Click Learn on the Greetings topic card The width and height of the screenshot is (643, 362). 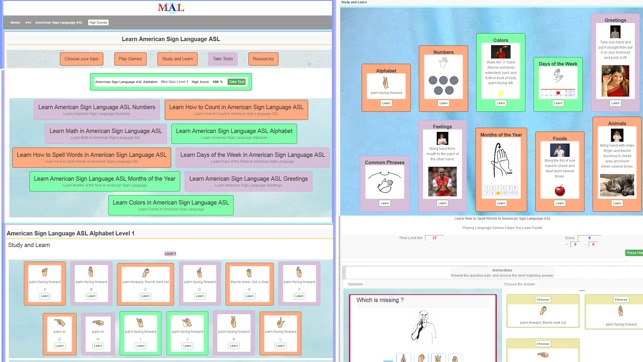(x=615, y=103)
